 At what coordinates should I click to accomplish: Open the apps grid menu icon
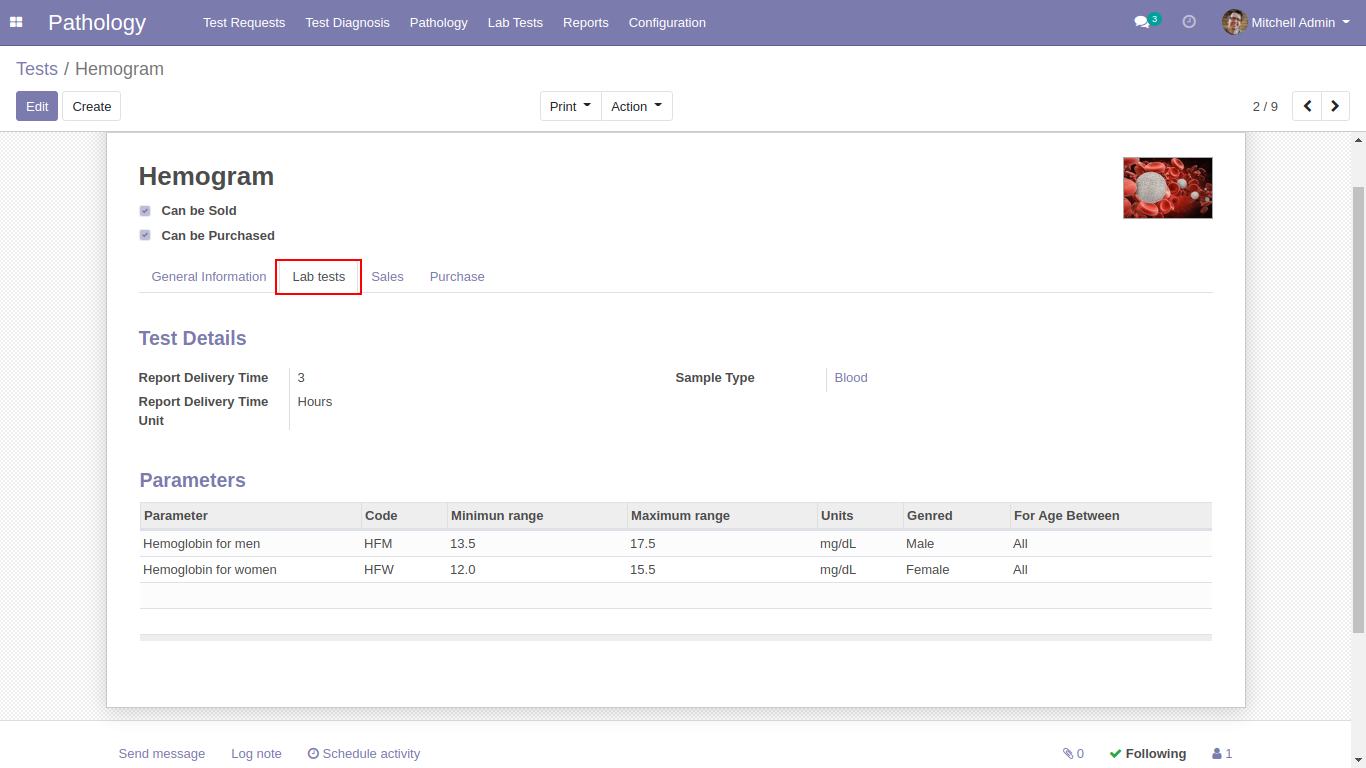pyautogui.click(x=16, y=22)
